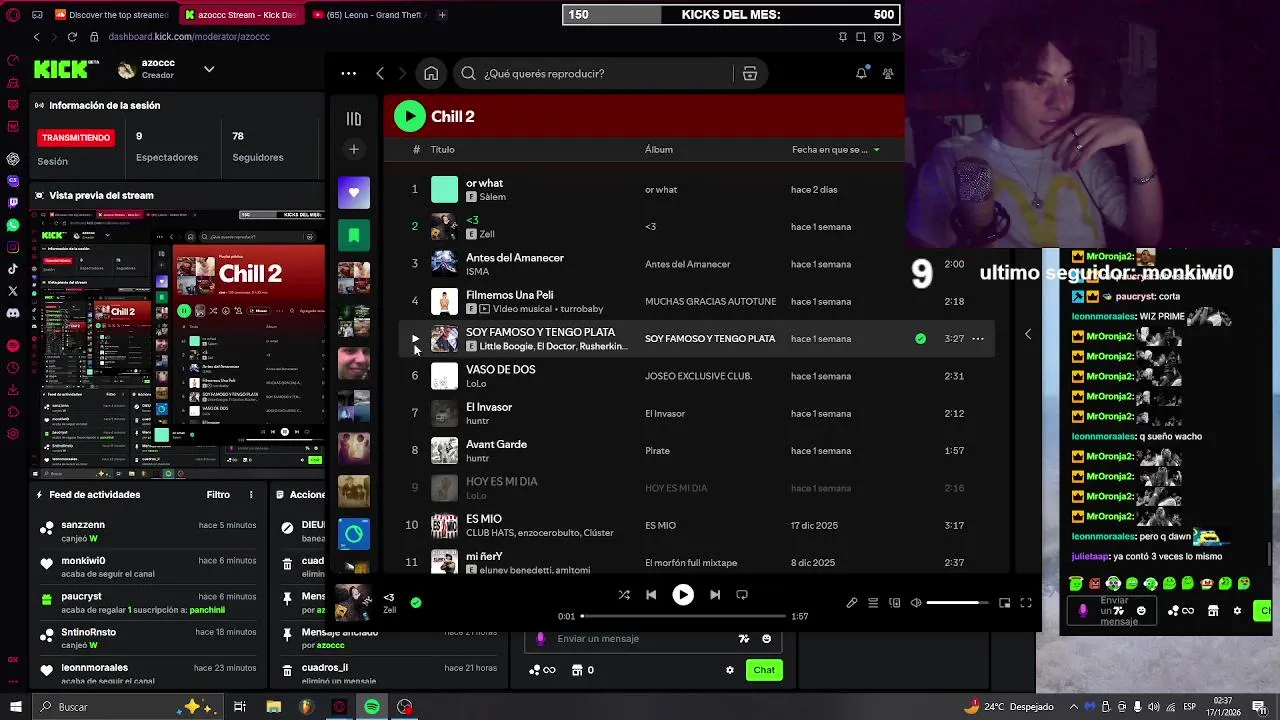
Task: Click the song progress bar
Action: [682, 616]
